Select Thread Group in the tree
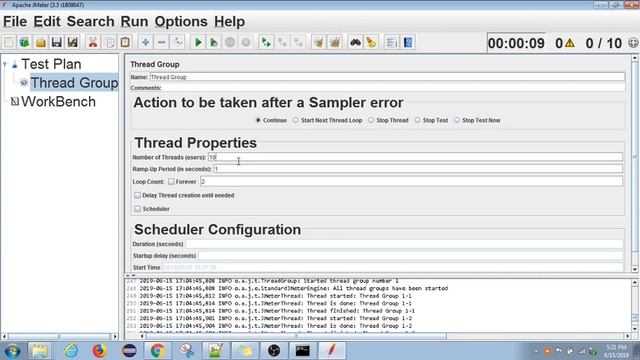The height and width of the screenshot is (360, 640). (x=74, y=83)
